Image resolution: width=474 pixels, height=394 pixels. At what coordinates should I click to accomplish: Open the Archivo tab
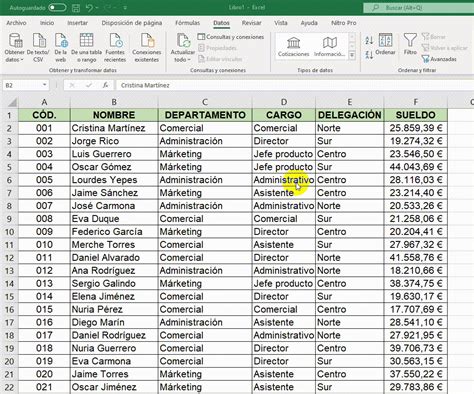[16, 23]
